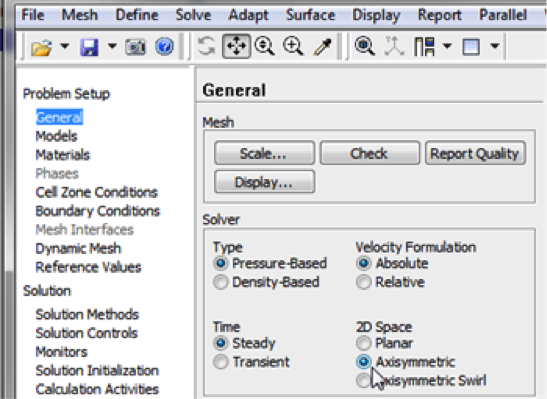The width and height of the screenshot is (547, 399).
Task: Click the Scale... button
Action: [x=264, y=153]
